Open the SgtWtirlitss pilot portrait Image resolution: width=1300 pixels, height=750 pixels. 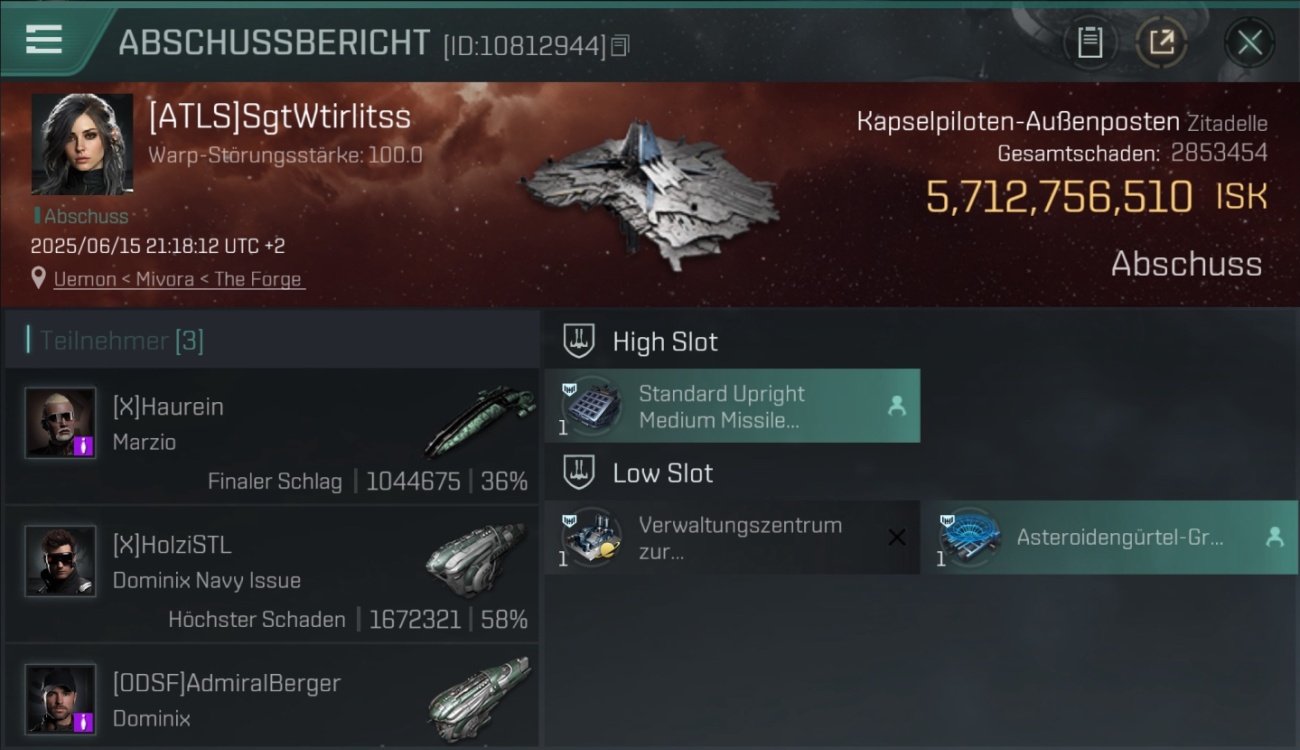point(82,144)
